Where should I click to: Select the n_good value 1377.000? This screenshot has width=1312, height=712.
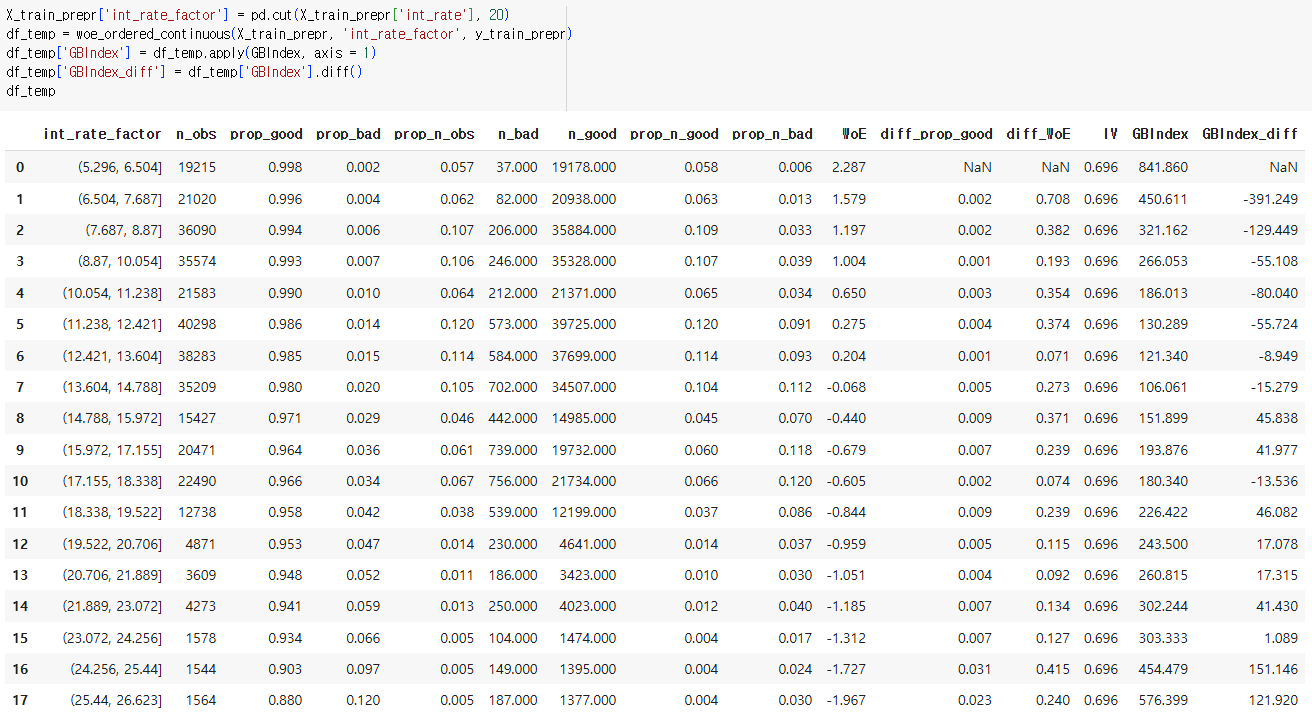point(588,701)
